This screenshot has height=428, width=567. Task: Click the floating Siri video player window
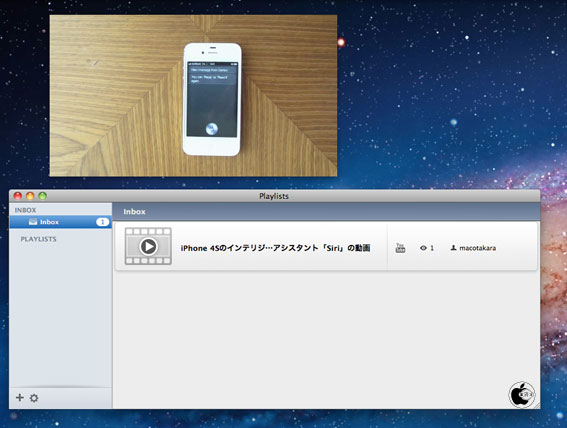(x=193, y=96)
